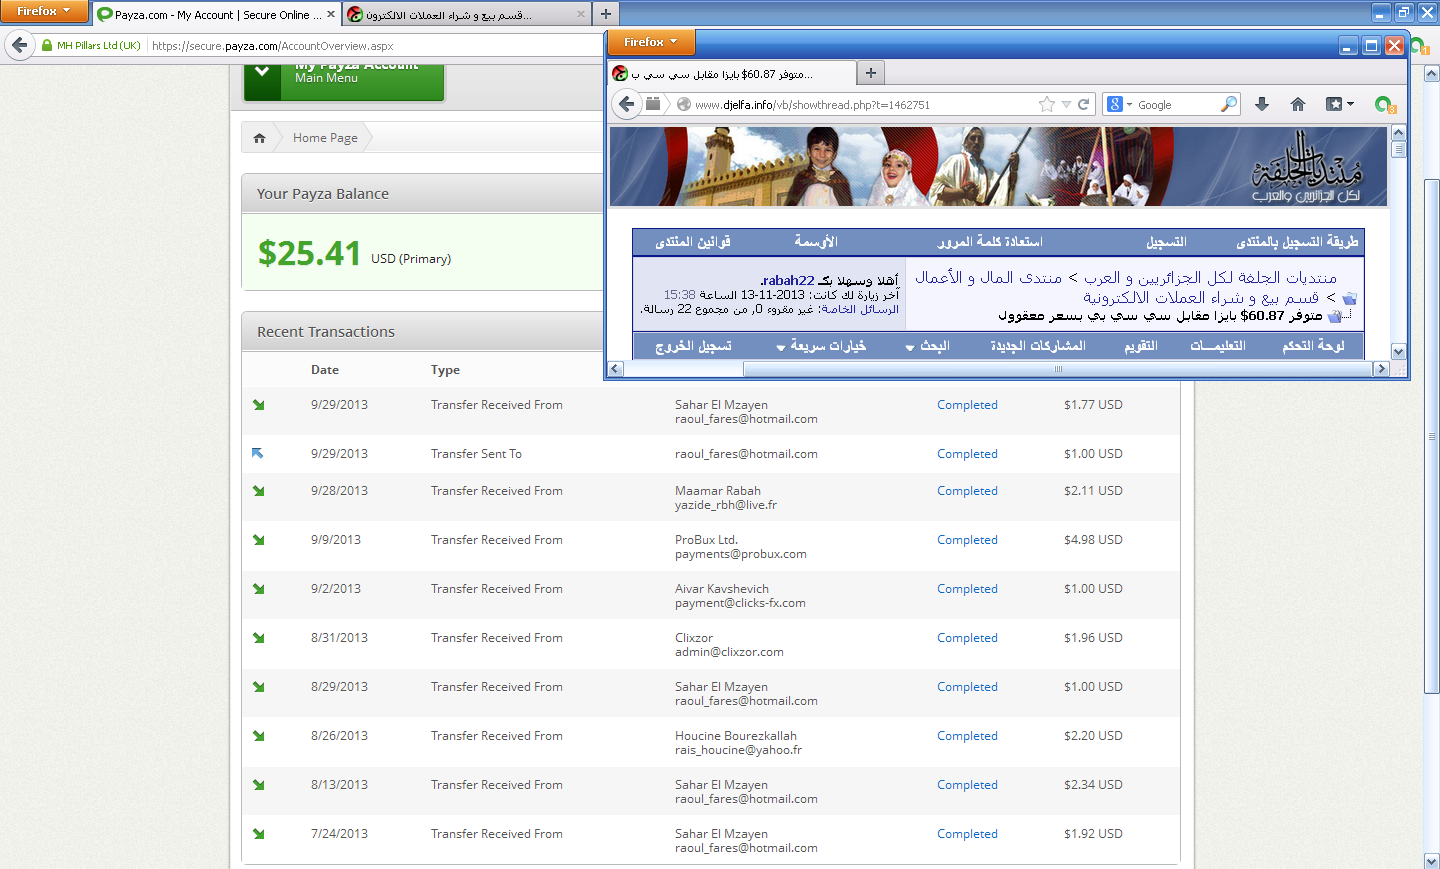
Task: Click the arrow icon on the 7/24/2013 row
Action: [258, 834]
